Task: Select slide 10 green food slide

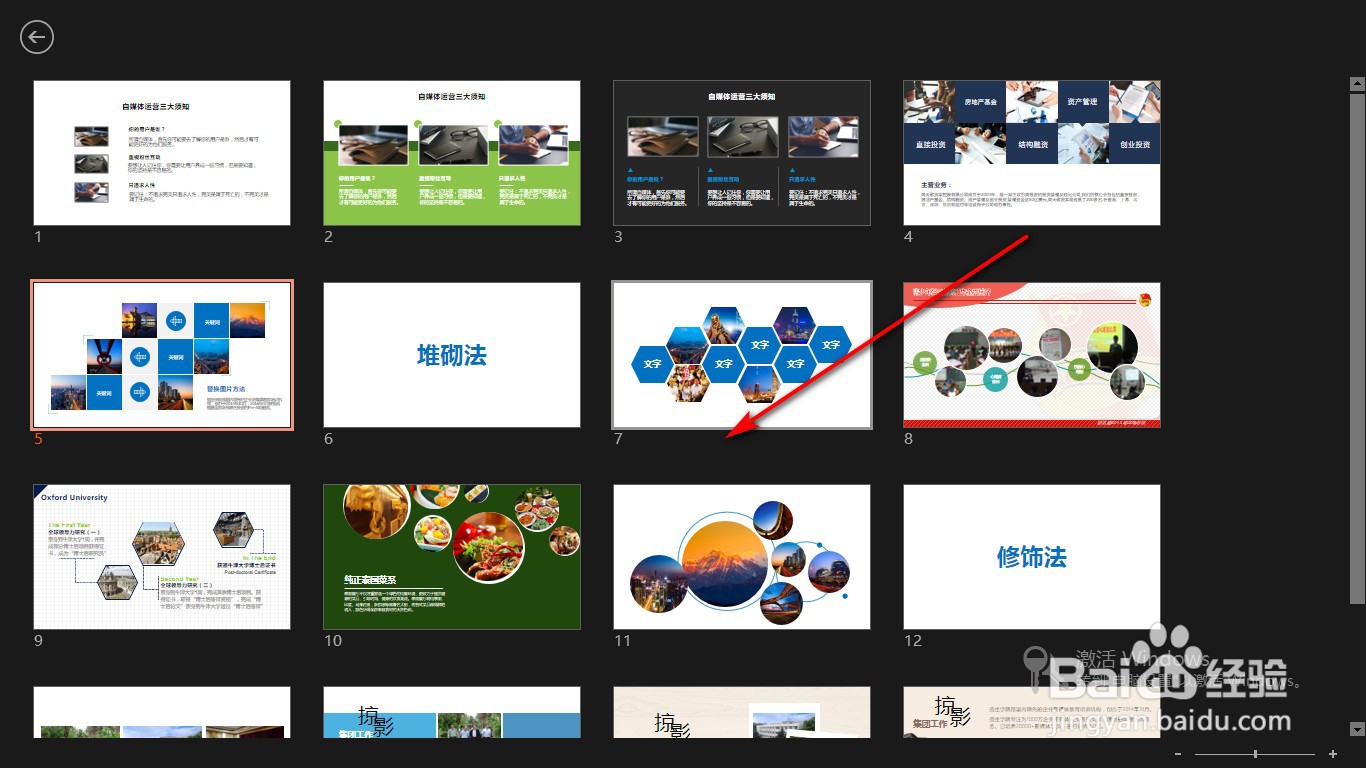Action: [452, 557]
